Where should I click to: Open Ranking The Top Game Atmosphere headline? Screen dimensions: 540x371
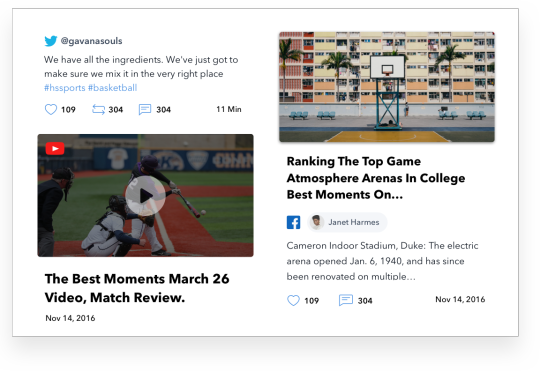[x=376, y=178]
